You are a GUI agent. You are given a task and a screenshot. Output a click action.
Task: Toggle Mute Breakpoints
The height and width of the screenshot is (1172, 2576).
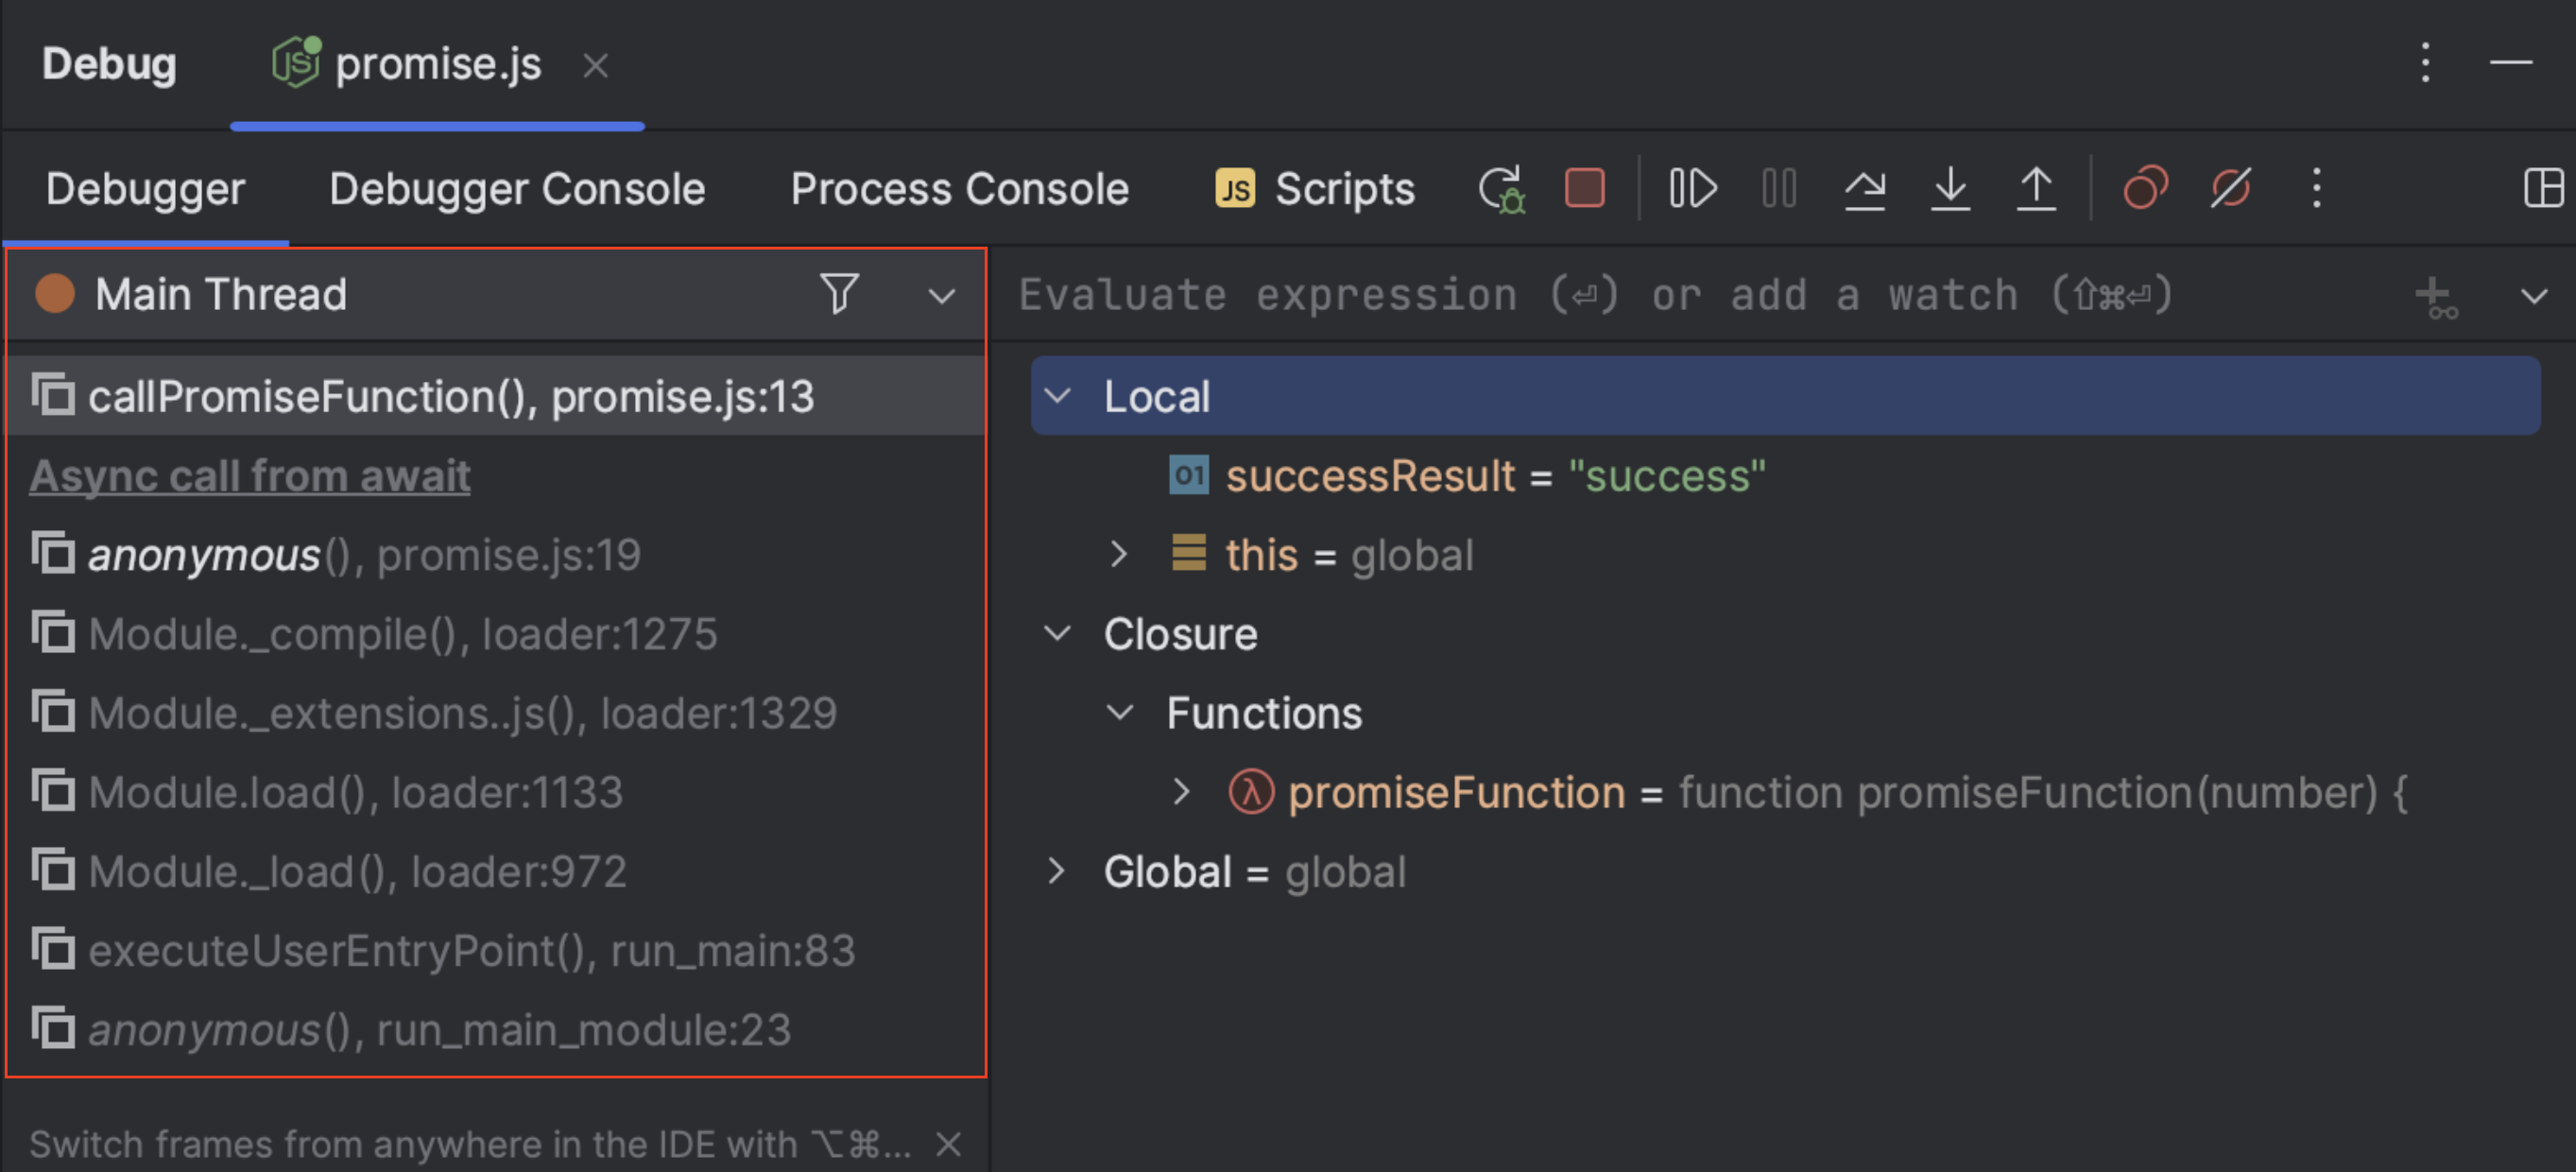pyautogui.click(x=2231, y=188)
